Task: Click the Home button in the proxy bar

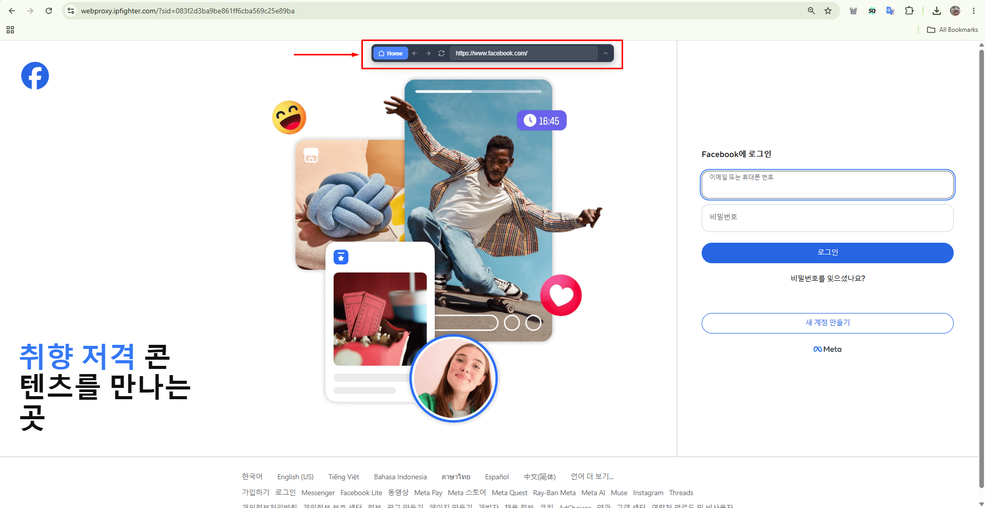Action: pos(391,53)
